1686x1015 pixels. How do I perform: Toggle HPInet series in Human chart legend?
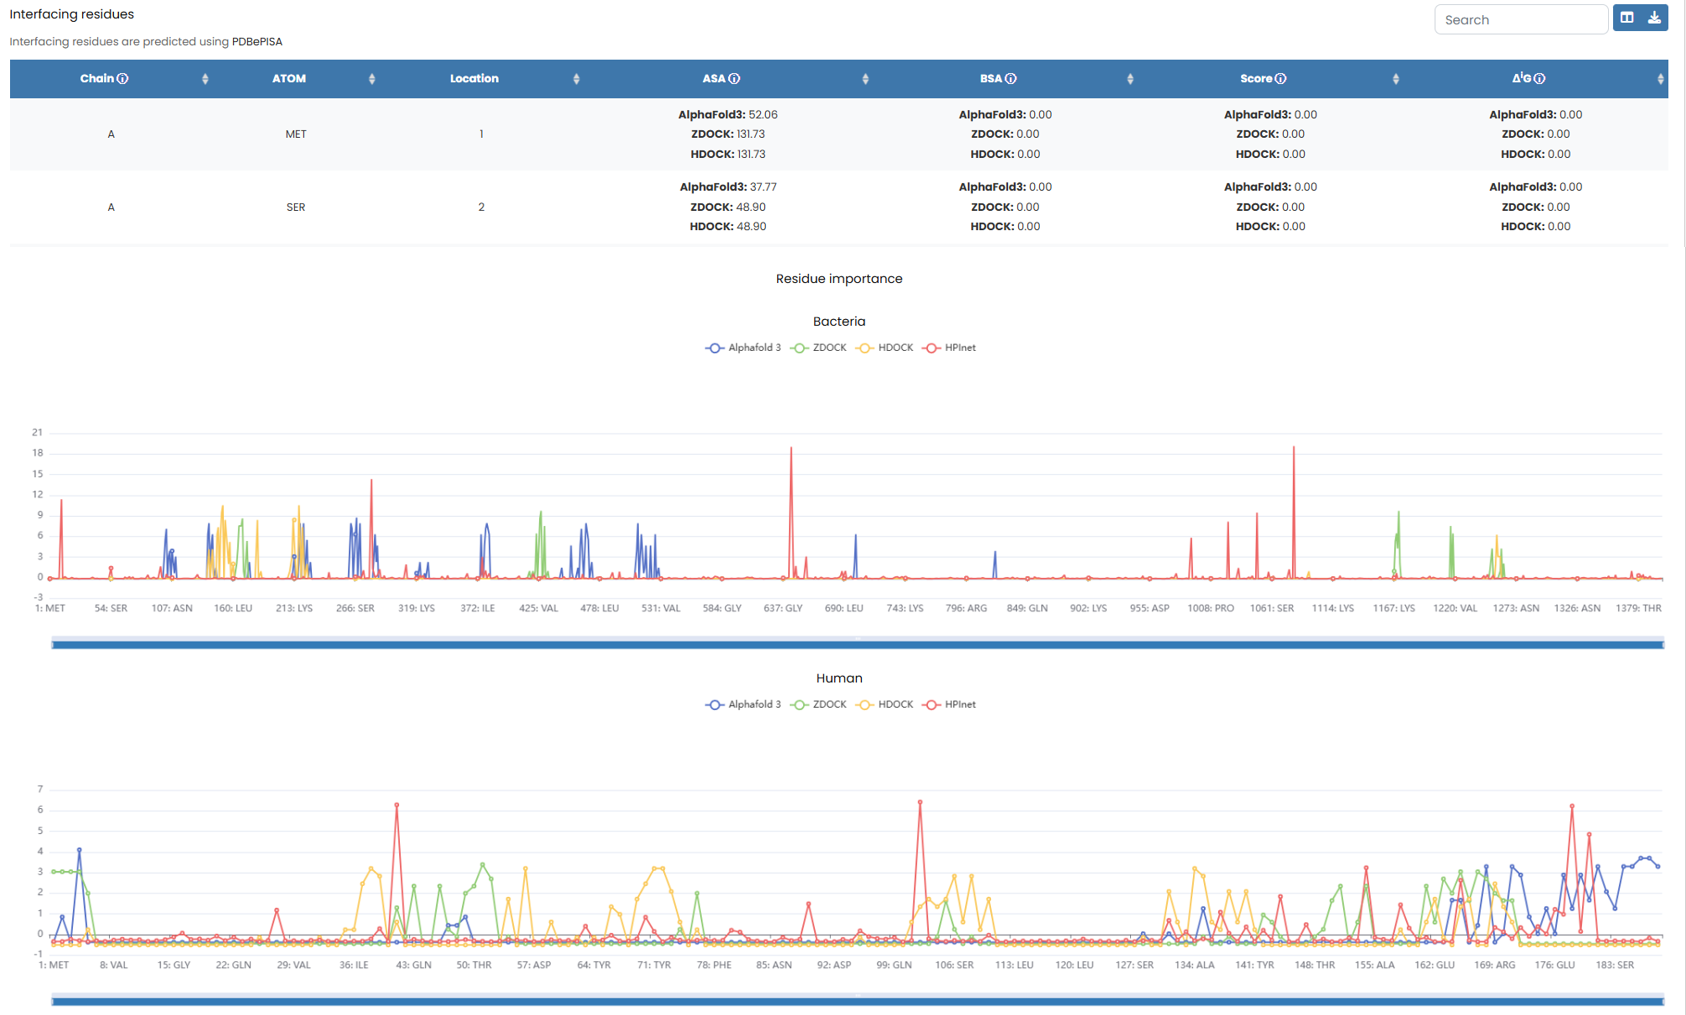(x=949, y=705)
